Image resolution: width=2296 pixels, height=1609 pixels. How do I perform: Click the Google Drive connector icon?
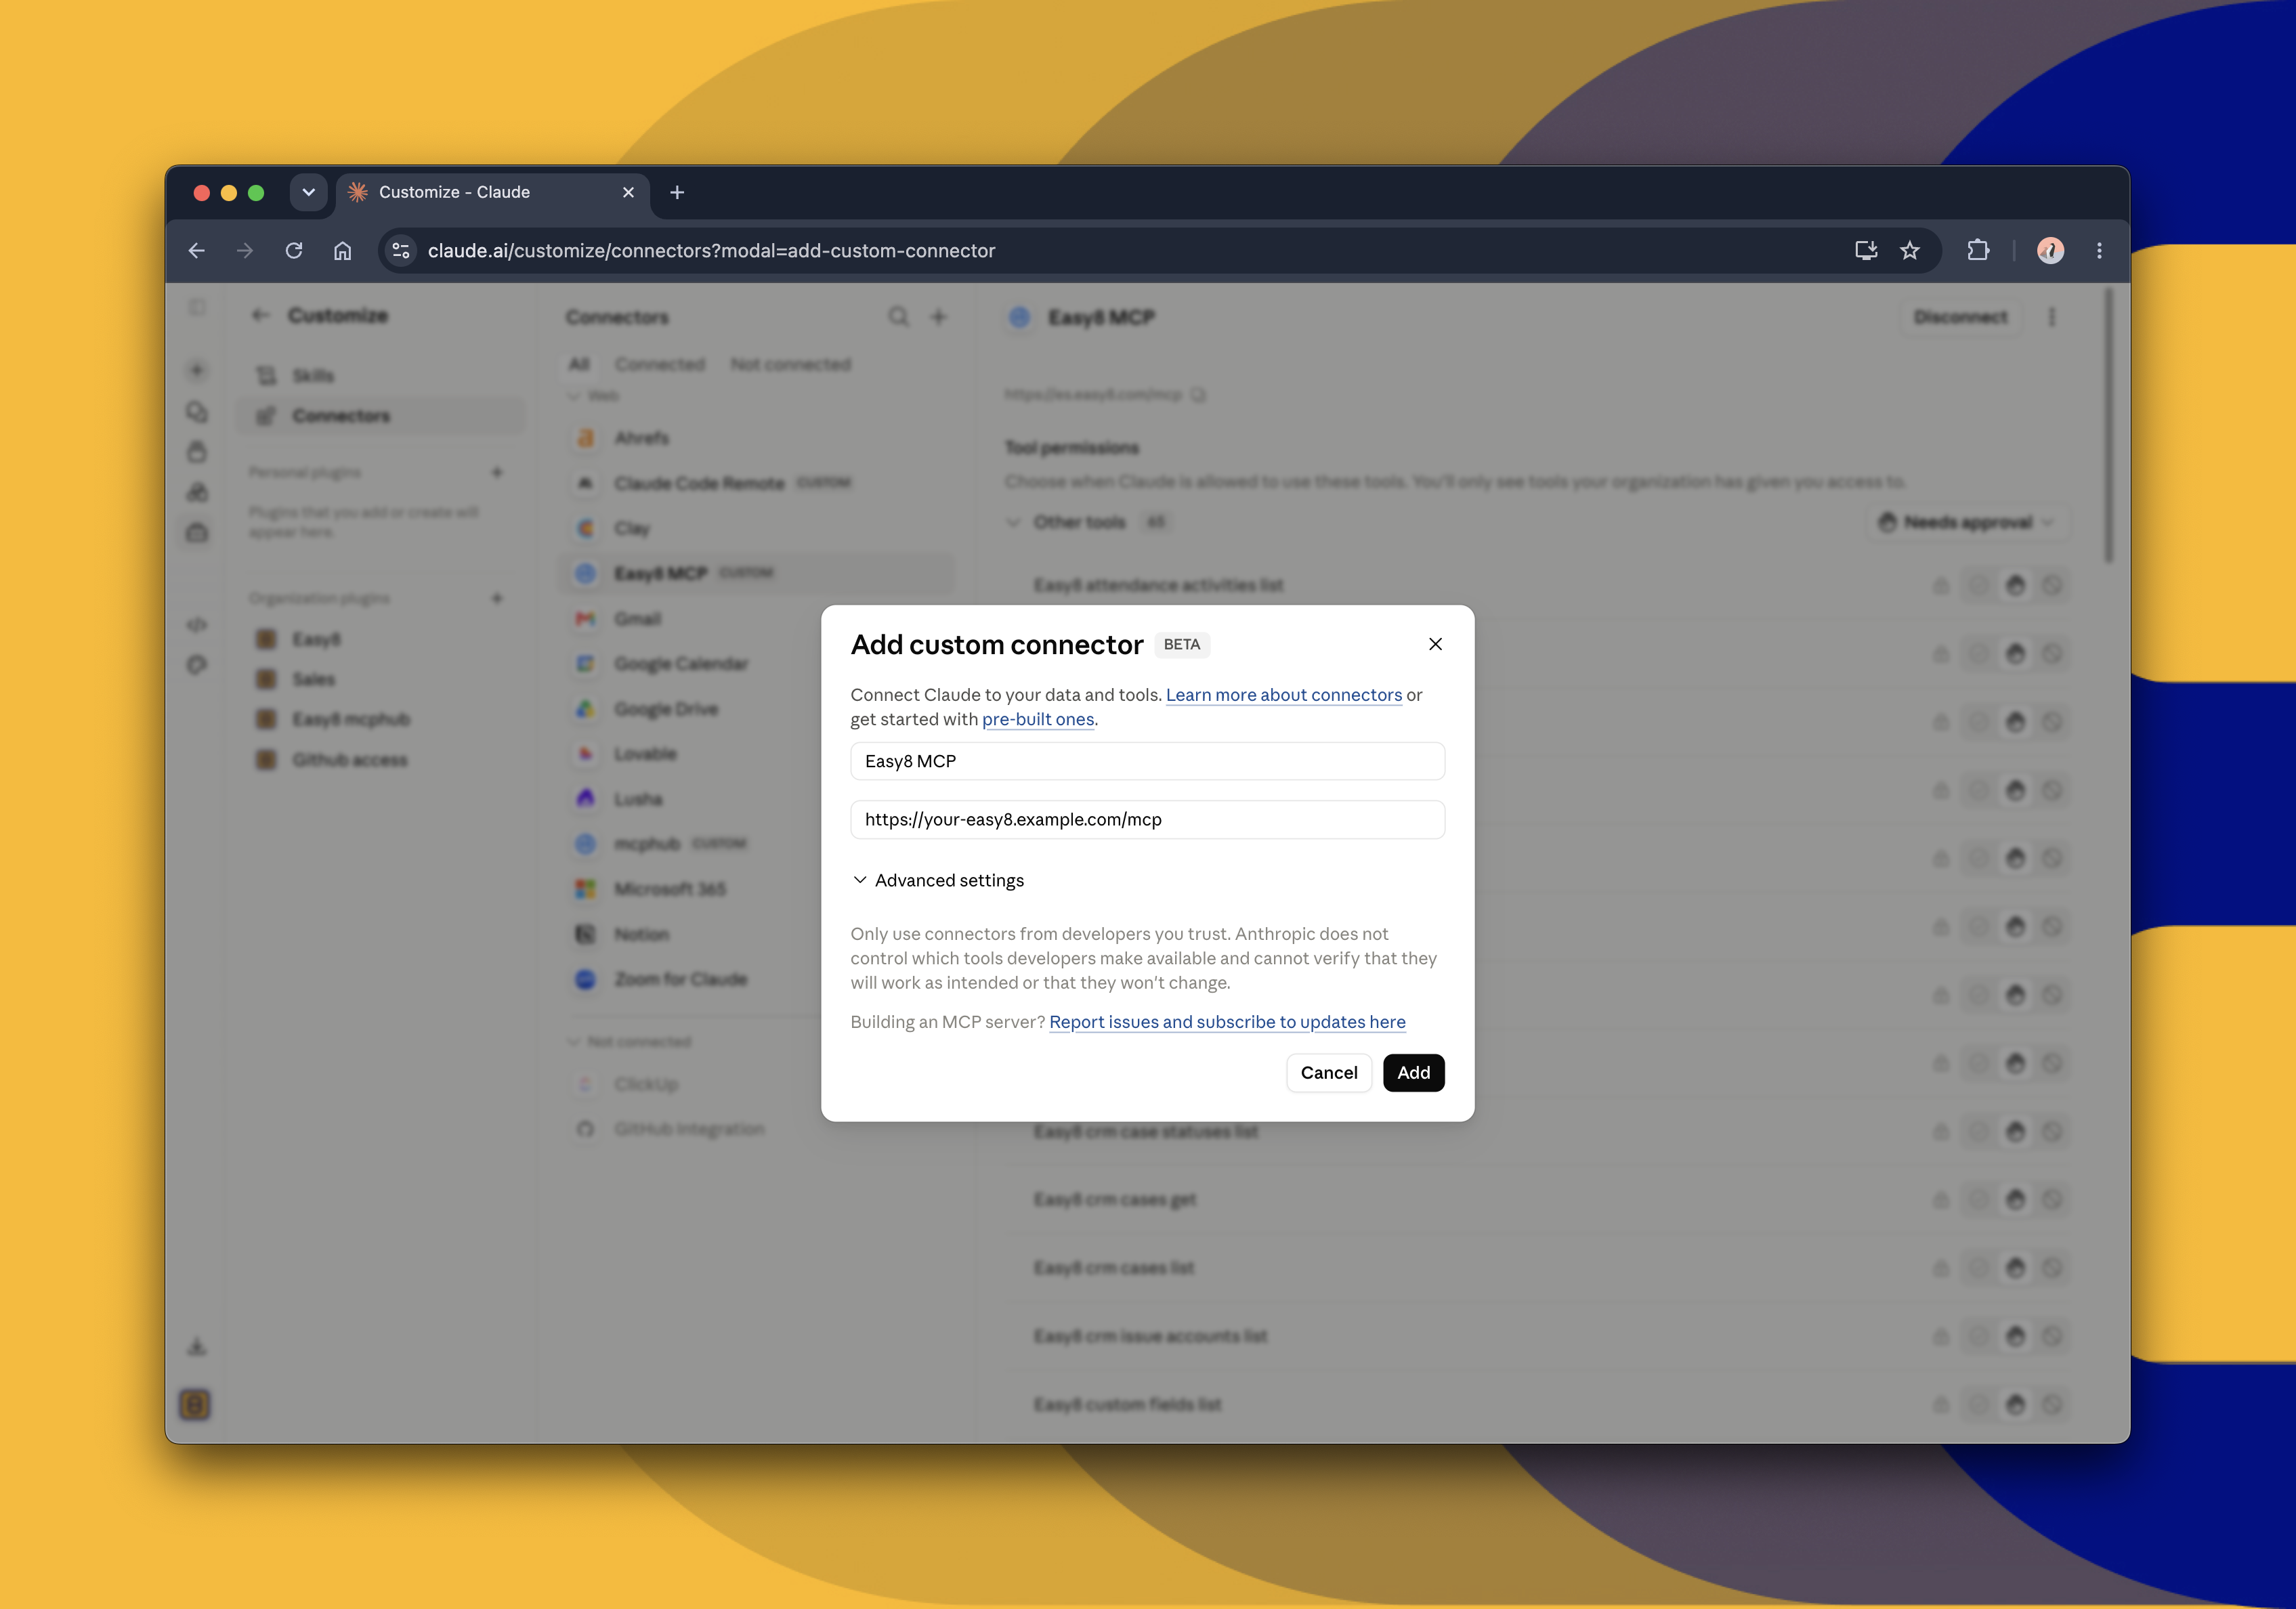[x=585, y=709]
